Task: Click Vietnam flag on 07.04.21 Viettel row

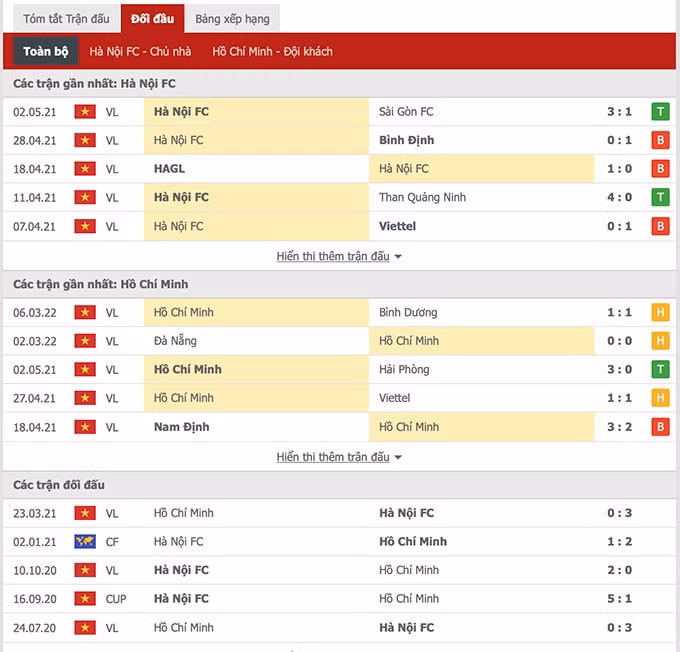Action: [x=85, y=226]
